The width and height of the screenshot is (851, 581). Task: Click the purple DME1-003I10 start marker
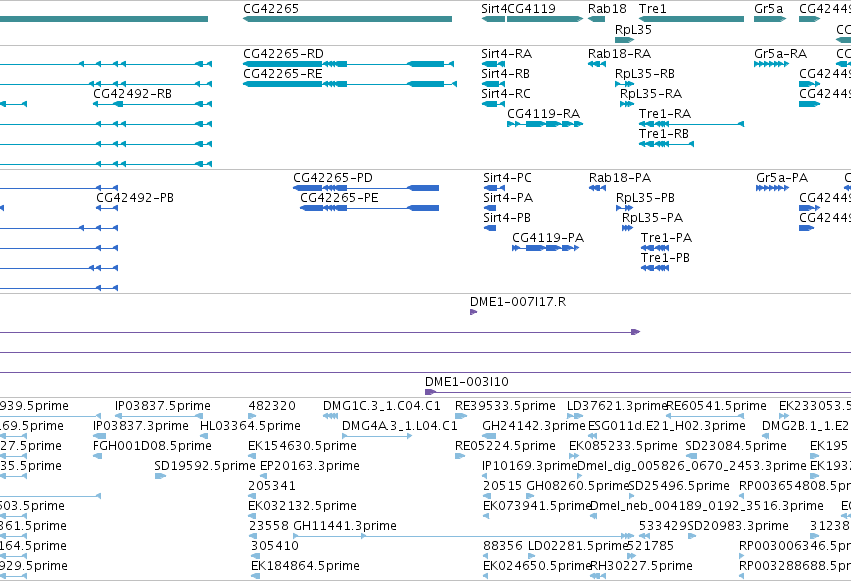430,392
